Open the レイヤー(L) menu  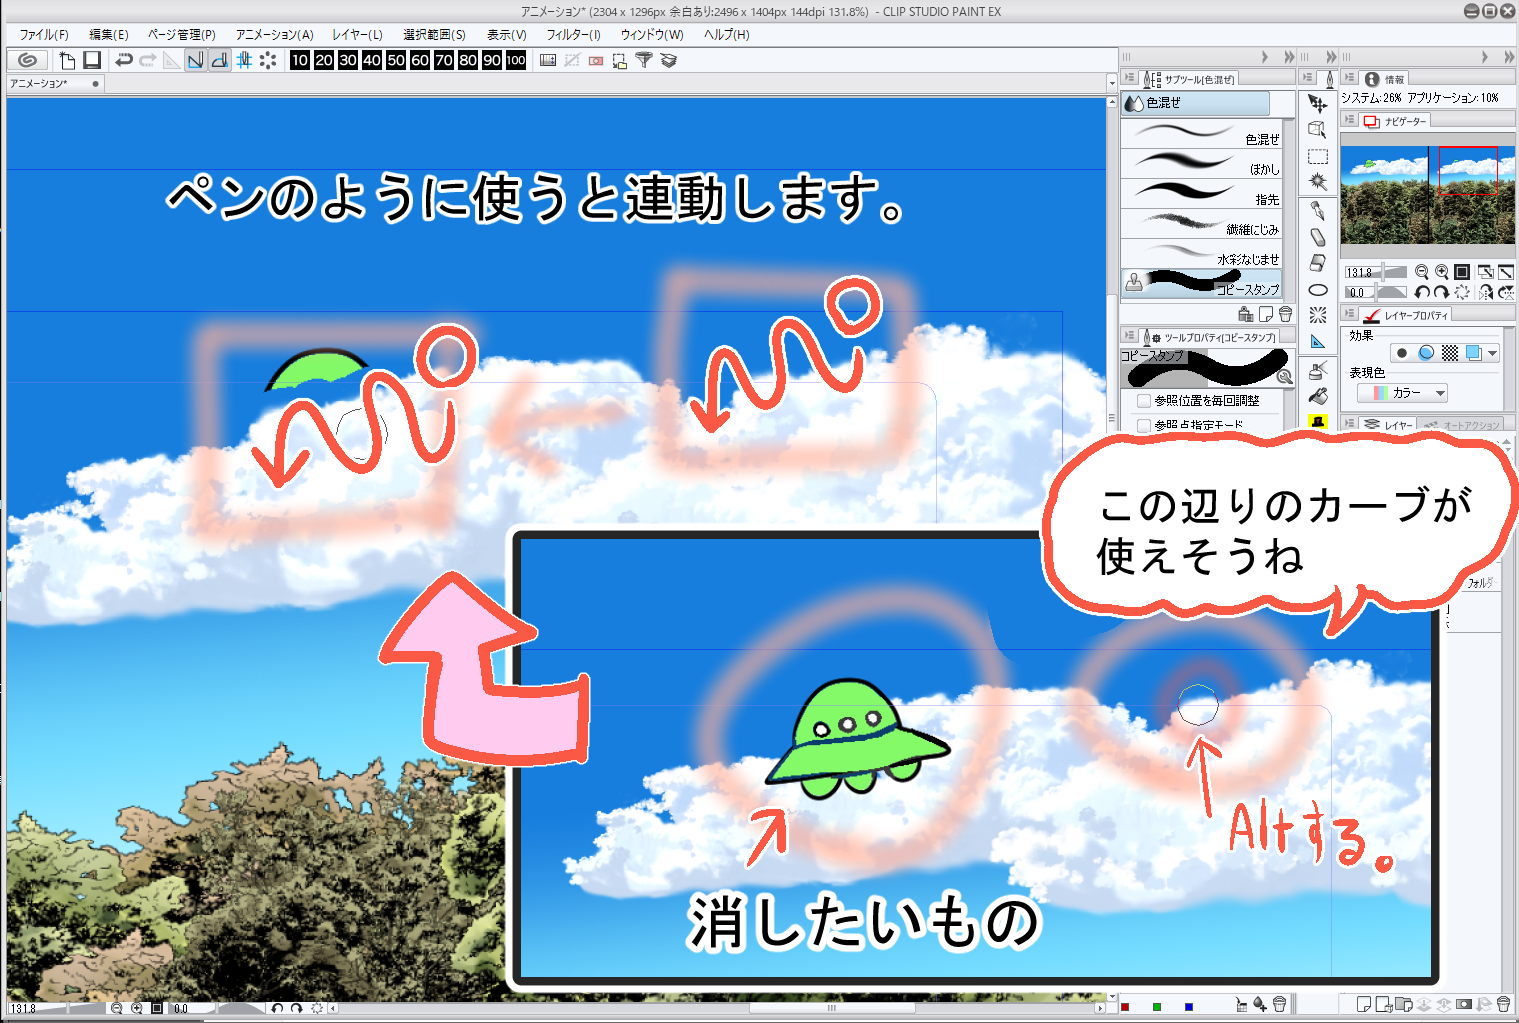click(358, 34)
